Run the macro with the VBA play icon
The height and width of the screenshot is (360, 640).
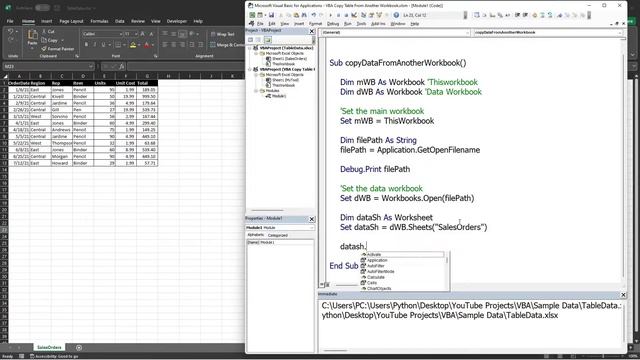tap(330, 15)
